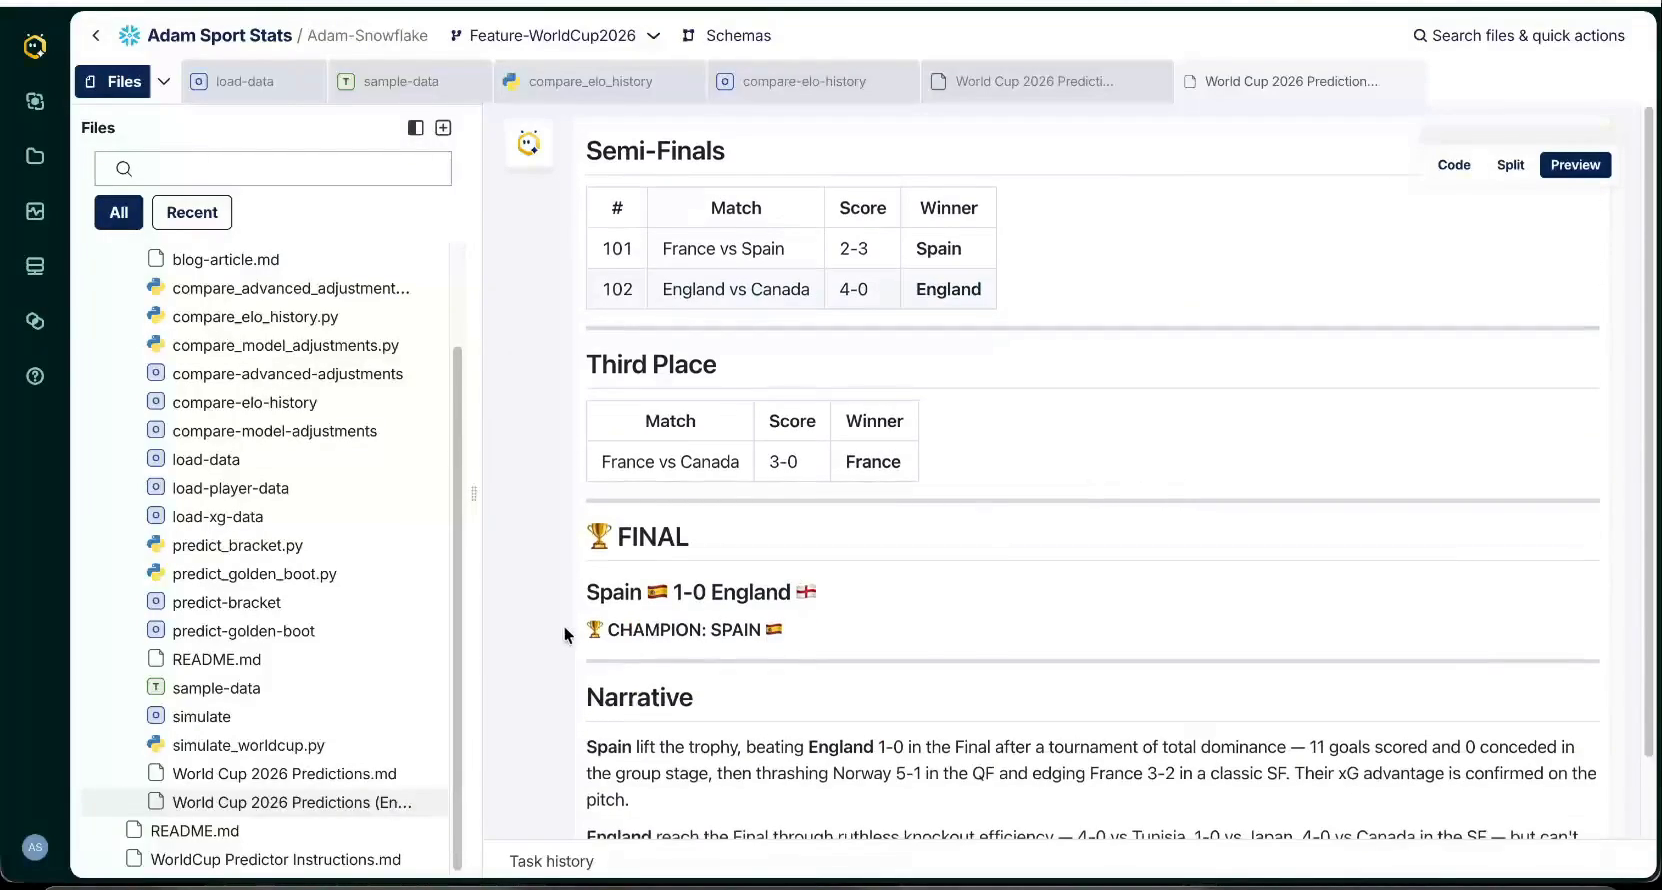
Task: Click the AS user avatar
Action: tap(35, 847)
